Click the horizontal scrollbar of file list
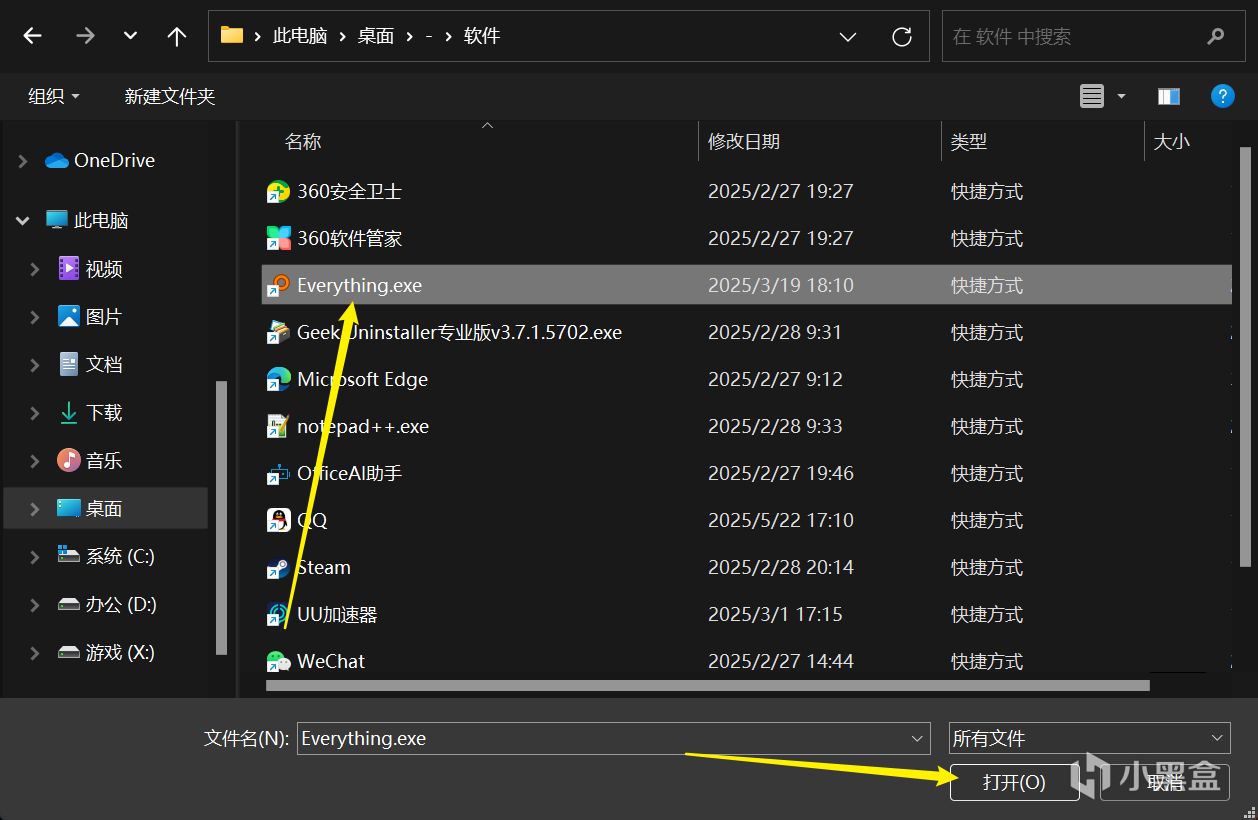1258x820 pixels. coord(707,685)
